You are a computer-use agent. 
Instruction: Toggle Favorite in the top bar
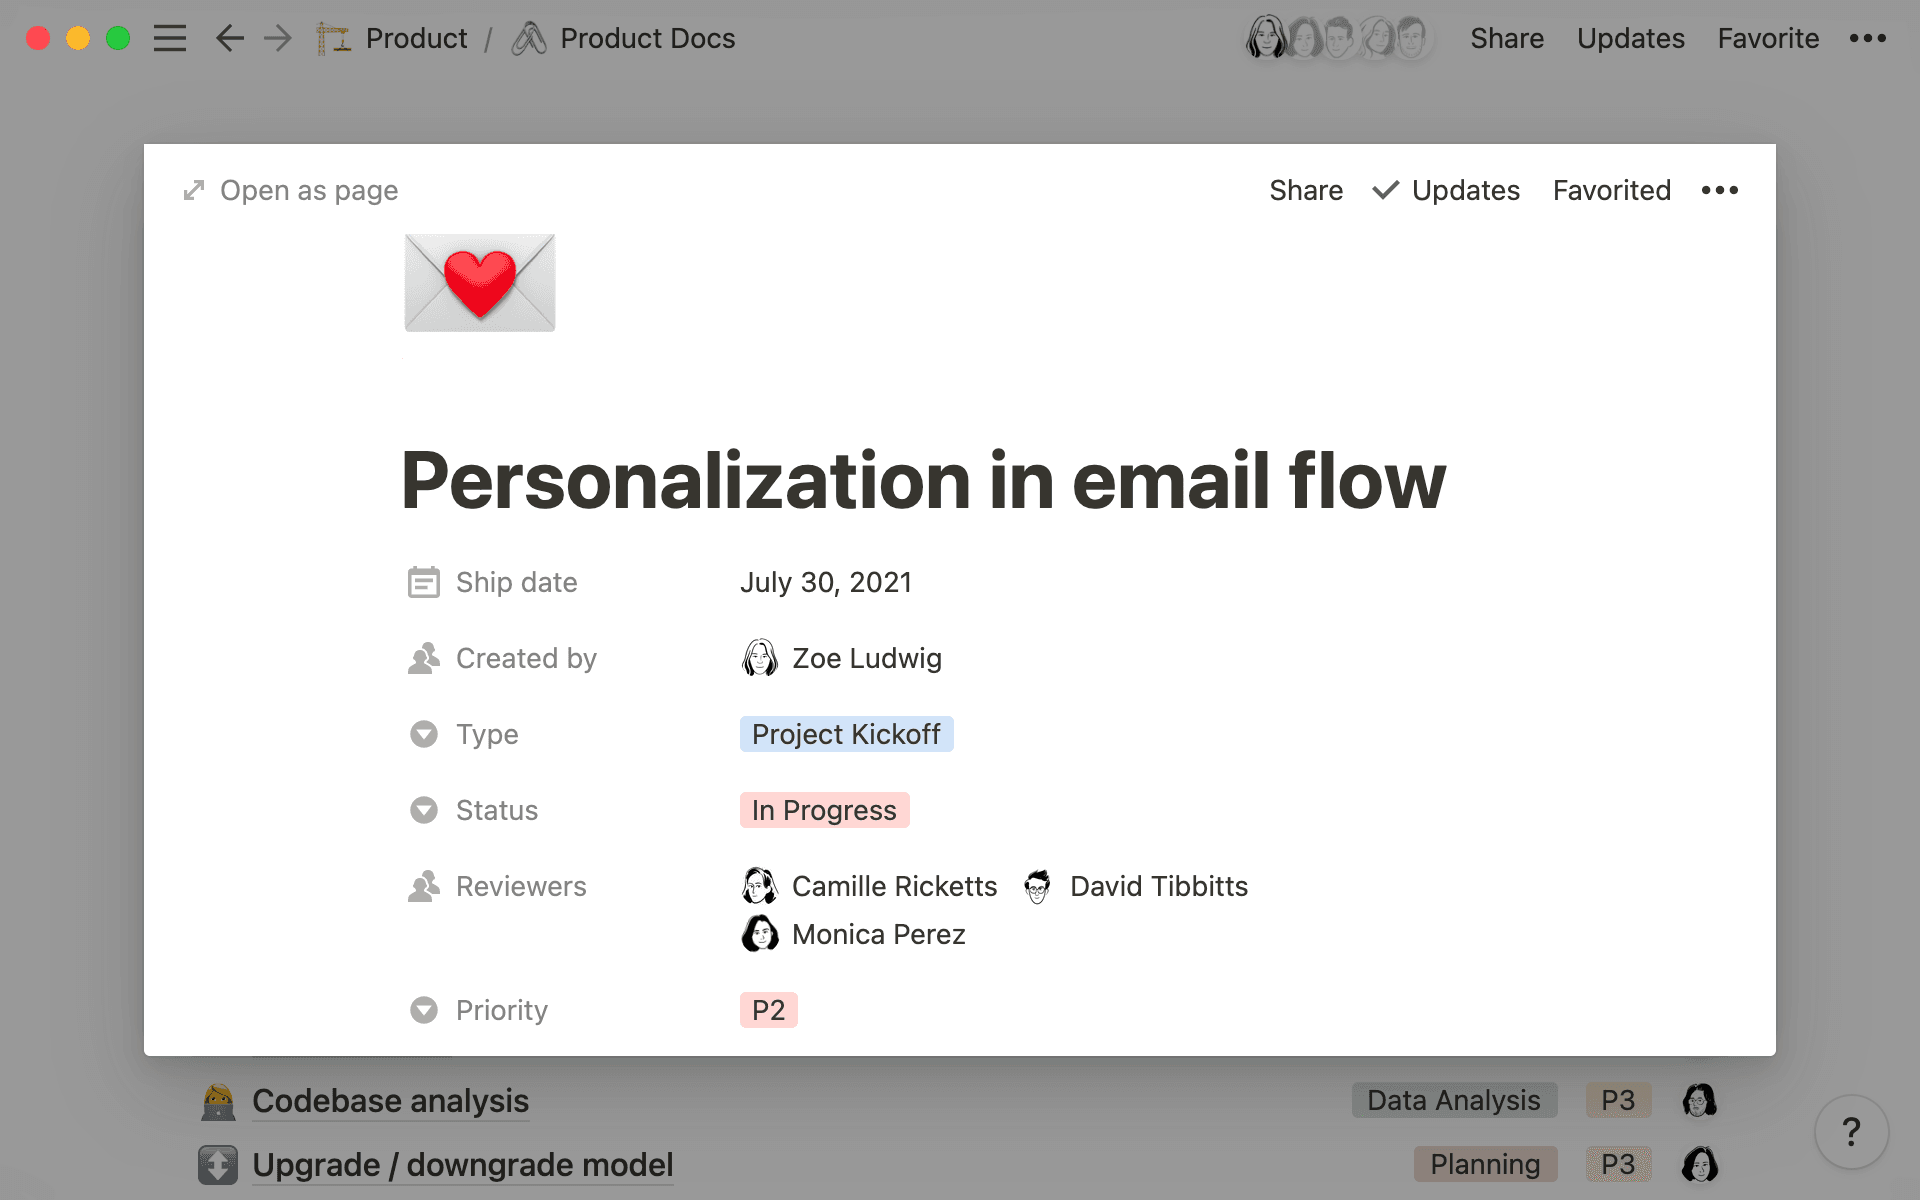[x=1767, y=38]
